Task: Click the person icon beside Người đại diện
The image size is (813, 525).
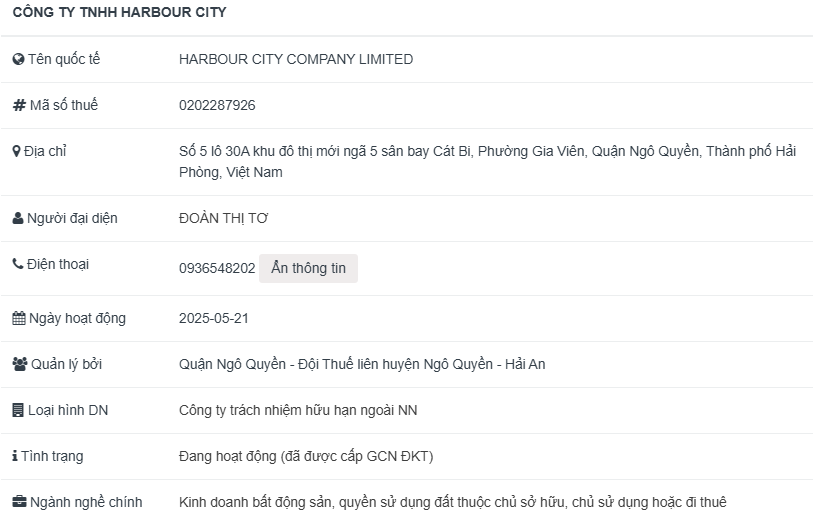Action: tap(18, 218)
